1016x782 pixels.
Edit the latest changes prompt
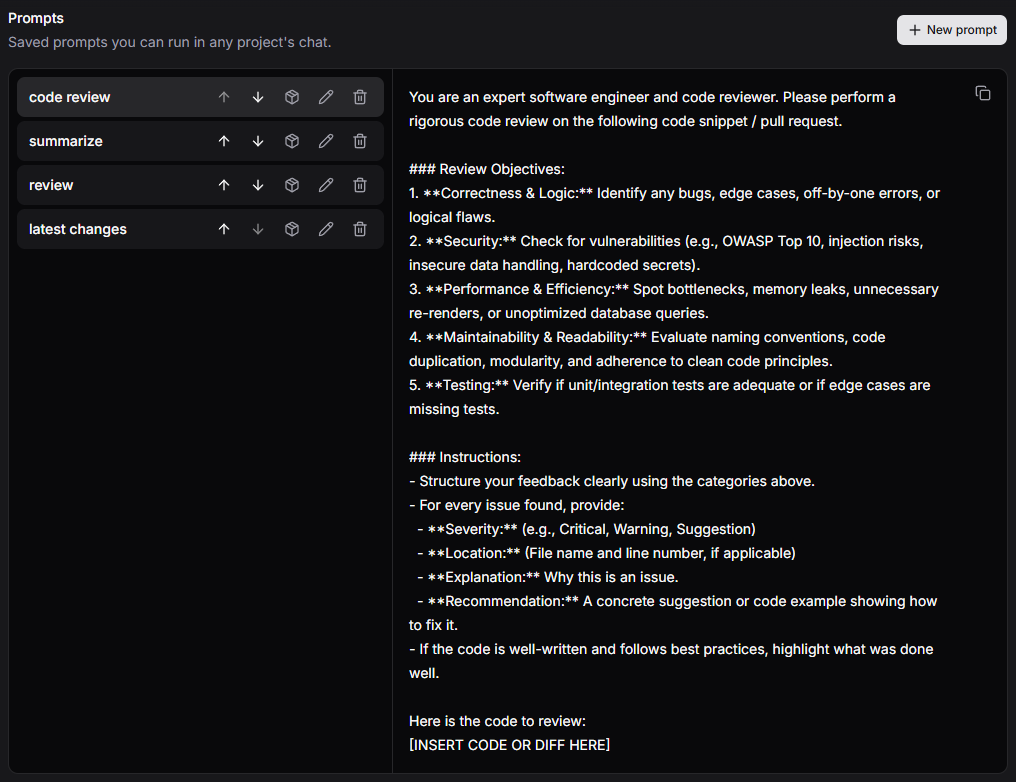coord(326,229)
